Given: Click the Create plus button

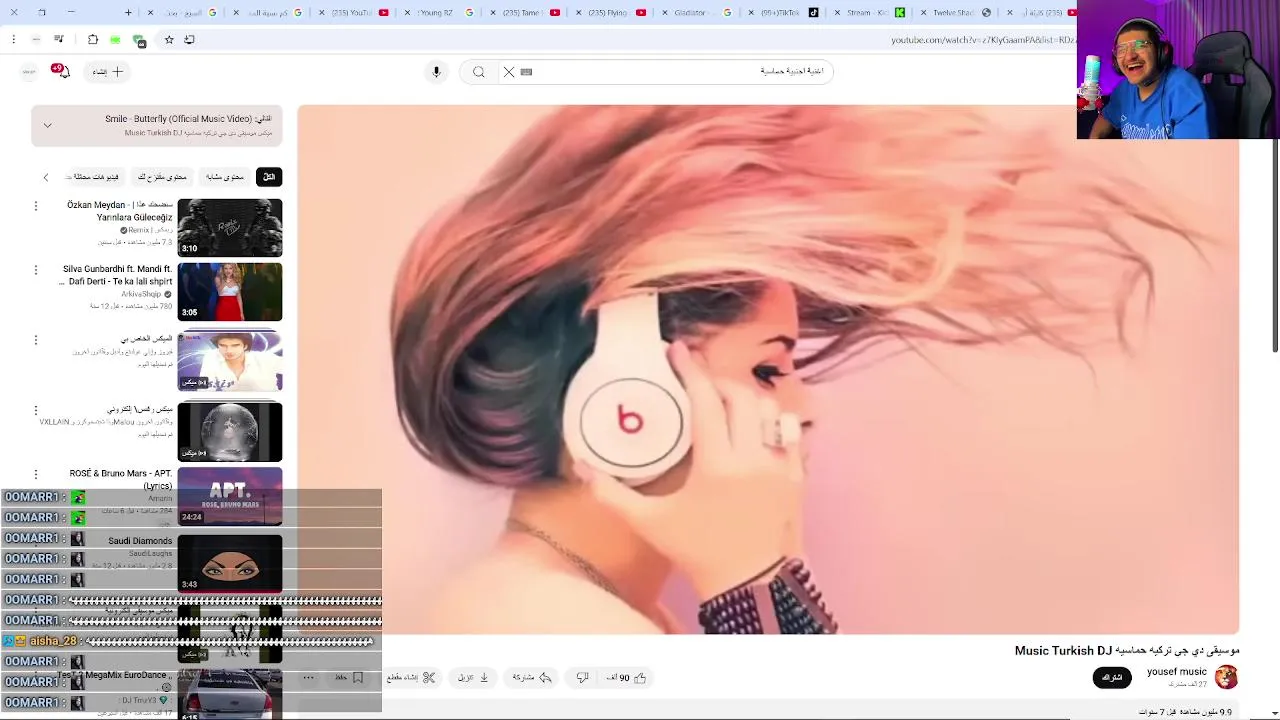Looking at the screenshot, I should click(107, 72).
